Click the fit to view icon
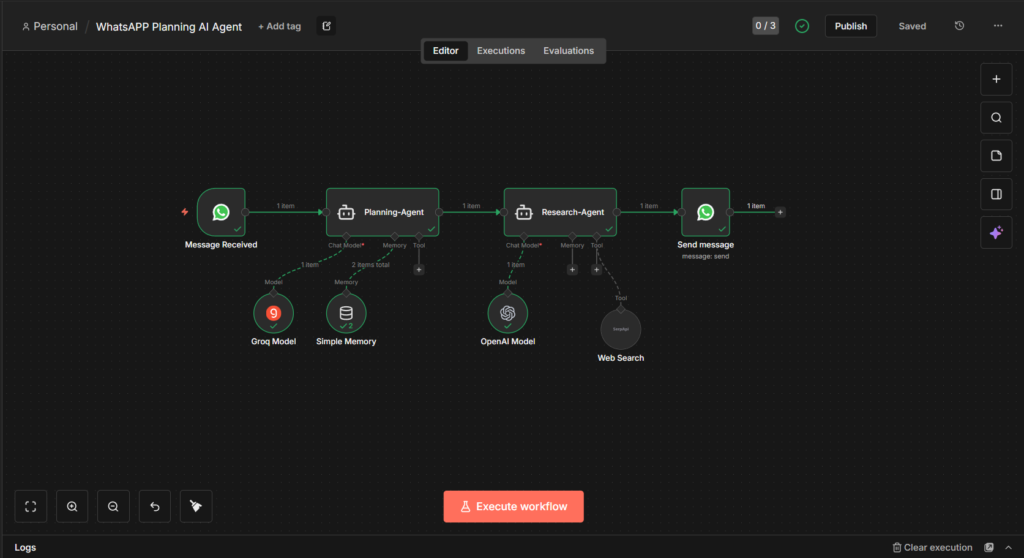Image resolution: width=1024 pixels, height=558 pixels. [x=31, y=507]
